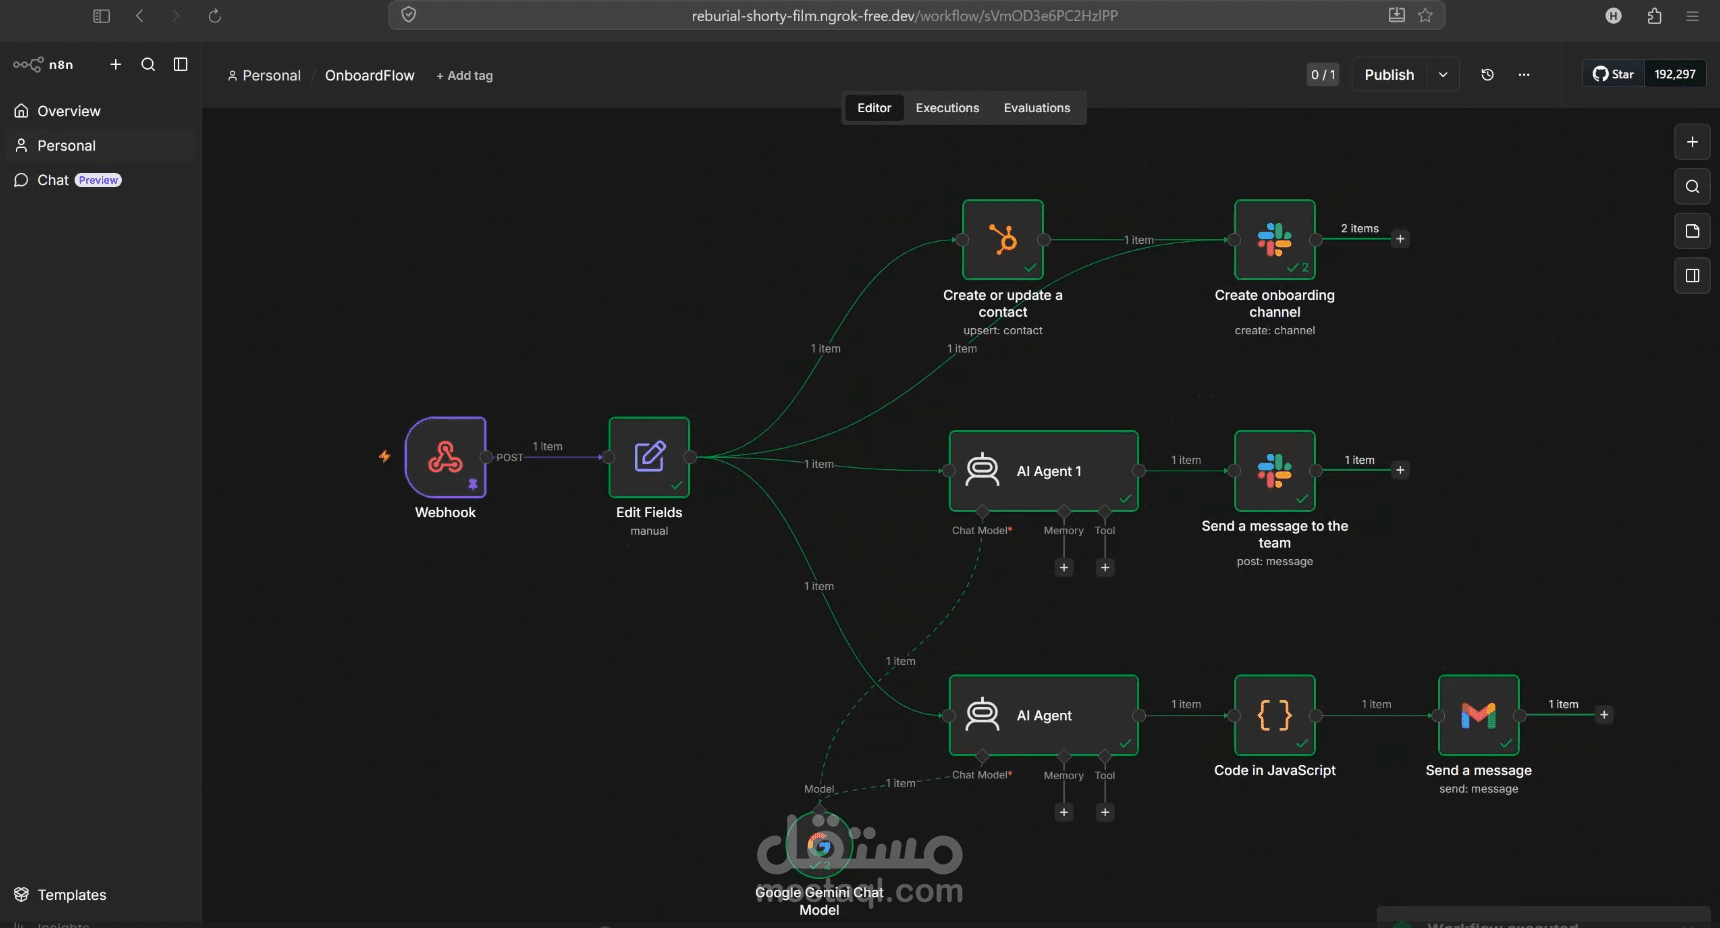Expand the Publish dropdown arrow
Viewport: 1720px width, 928px height.
tap(1443, 75)
